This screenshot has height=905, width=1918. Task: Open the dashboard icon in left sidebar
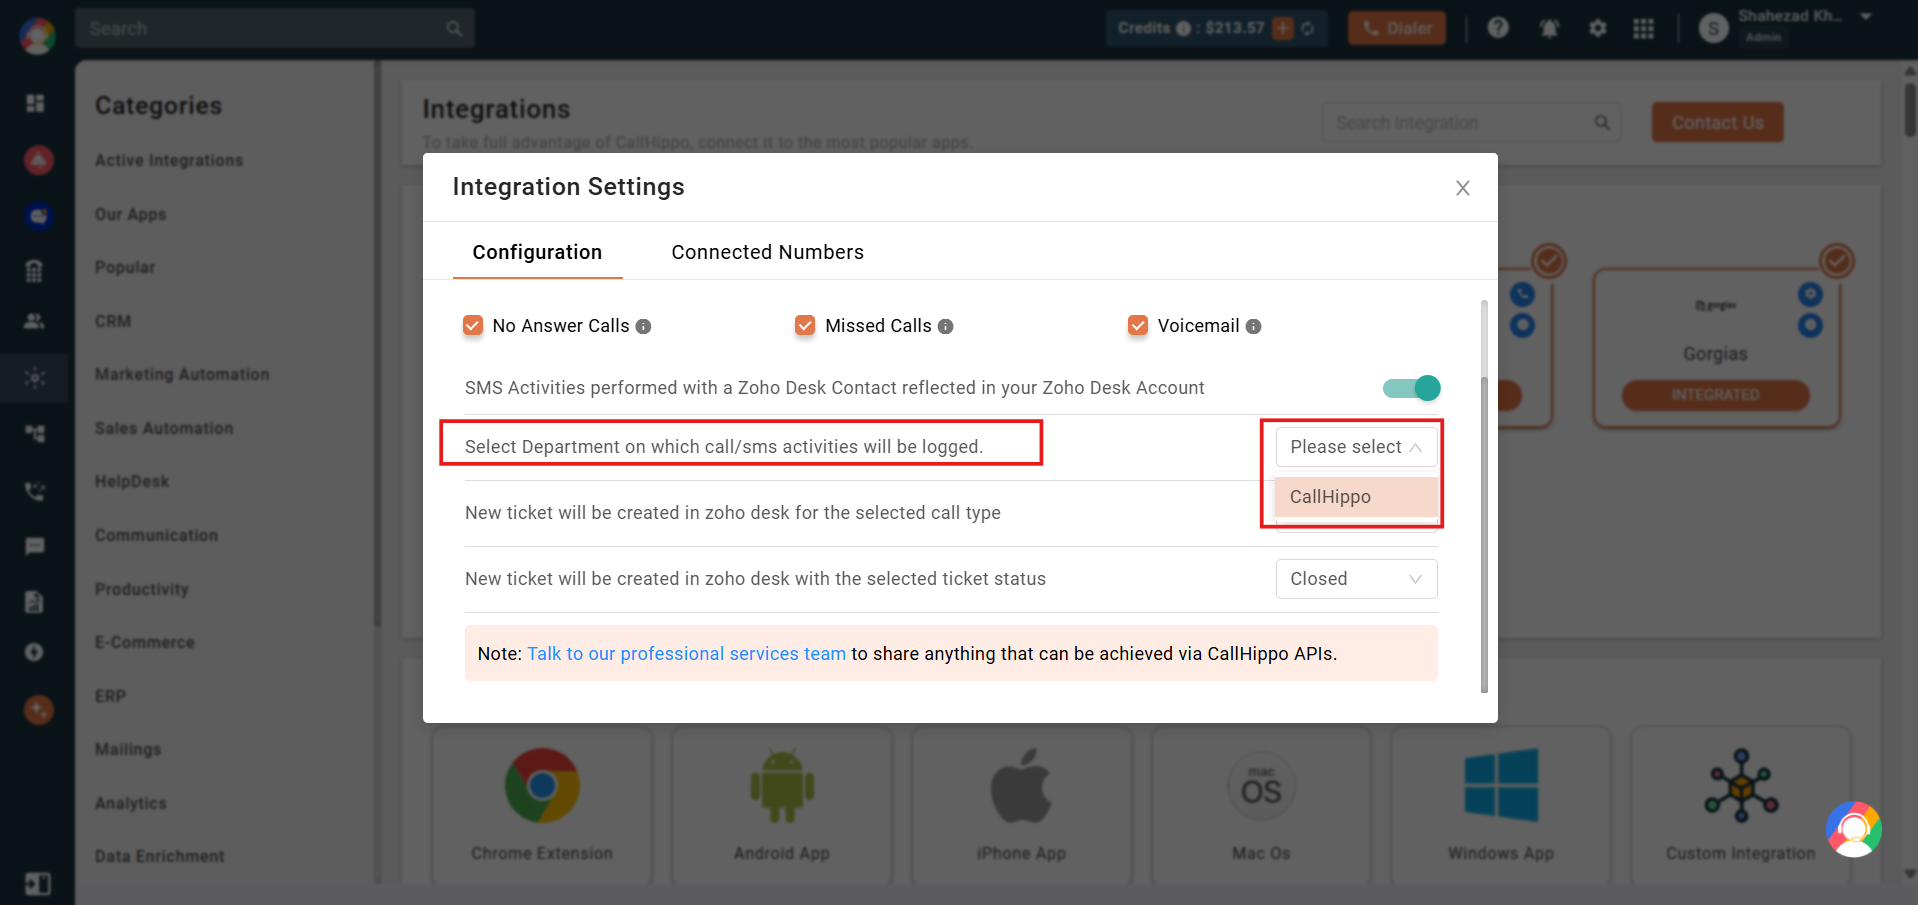(35, 103)
